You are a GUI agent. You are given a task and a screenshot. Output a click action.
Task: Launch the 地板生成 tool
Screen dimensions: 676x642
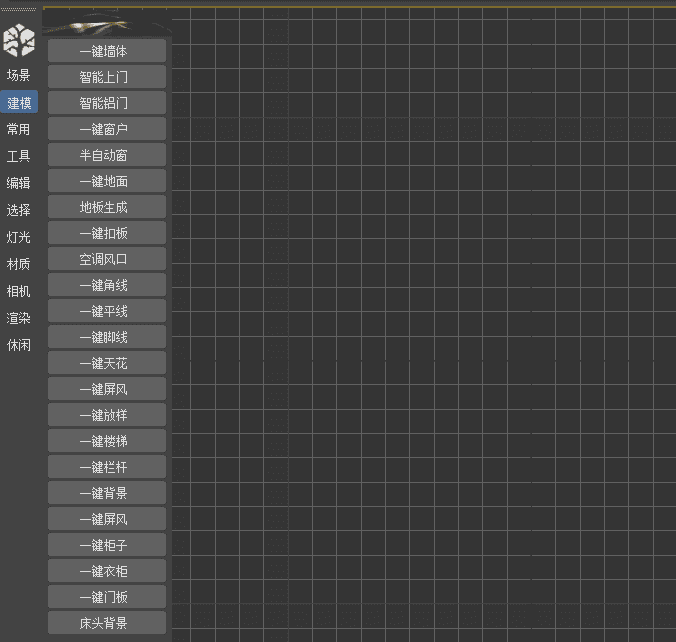coord(106,207)
